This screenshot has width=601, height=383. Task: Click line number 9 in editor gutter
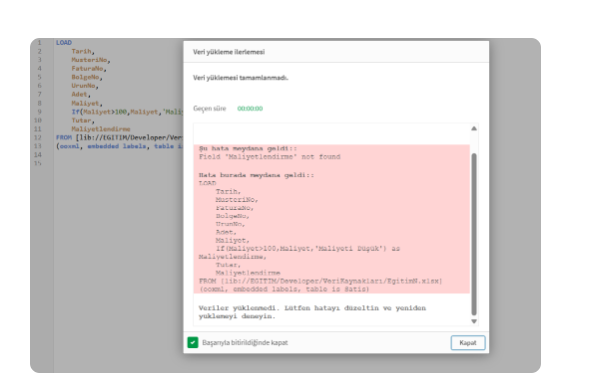coord(39,112)
